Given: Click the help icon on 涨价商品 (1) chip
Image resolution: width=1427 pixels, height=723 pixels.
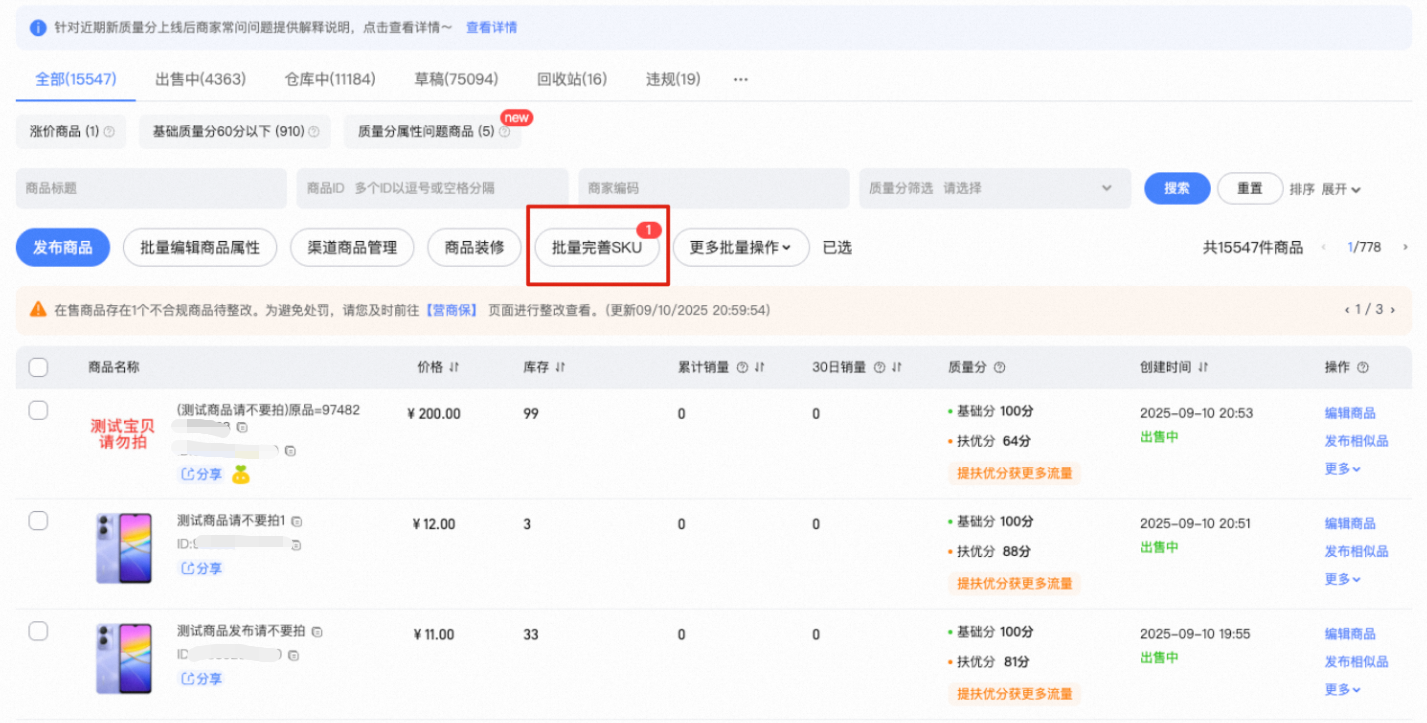Looking at the screenshot, I should coord(109,131).
